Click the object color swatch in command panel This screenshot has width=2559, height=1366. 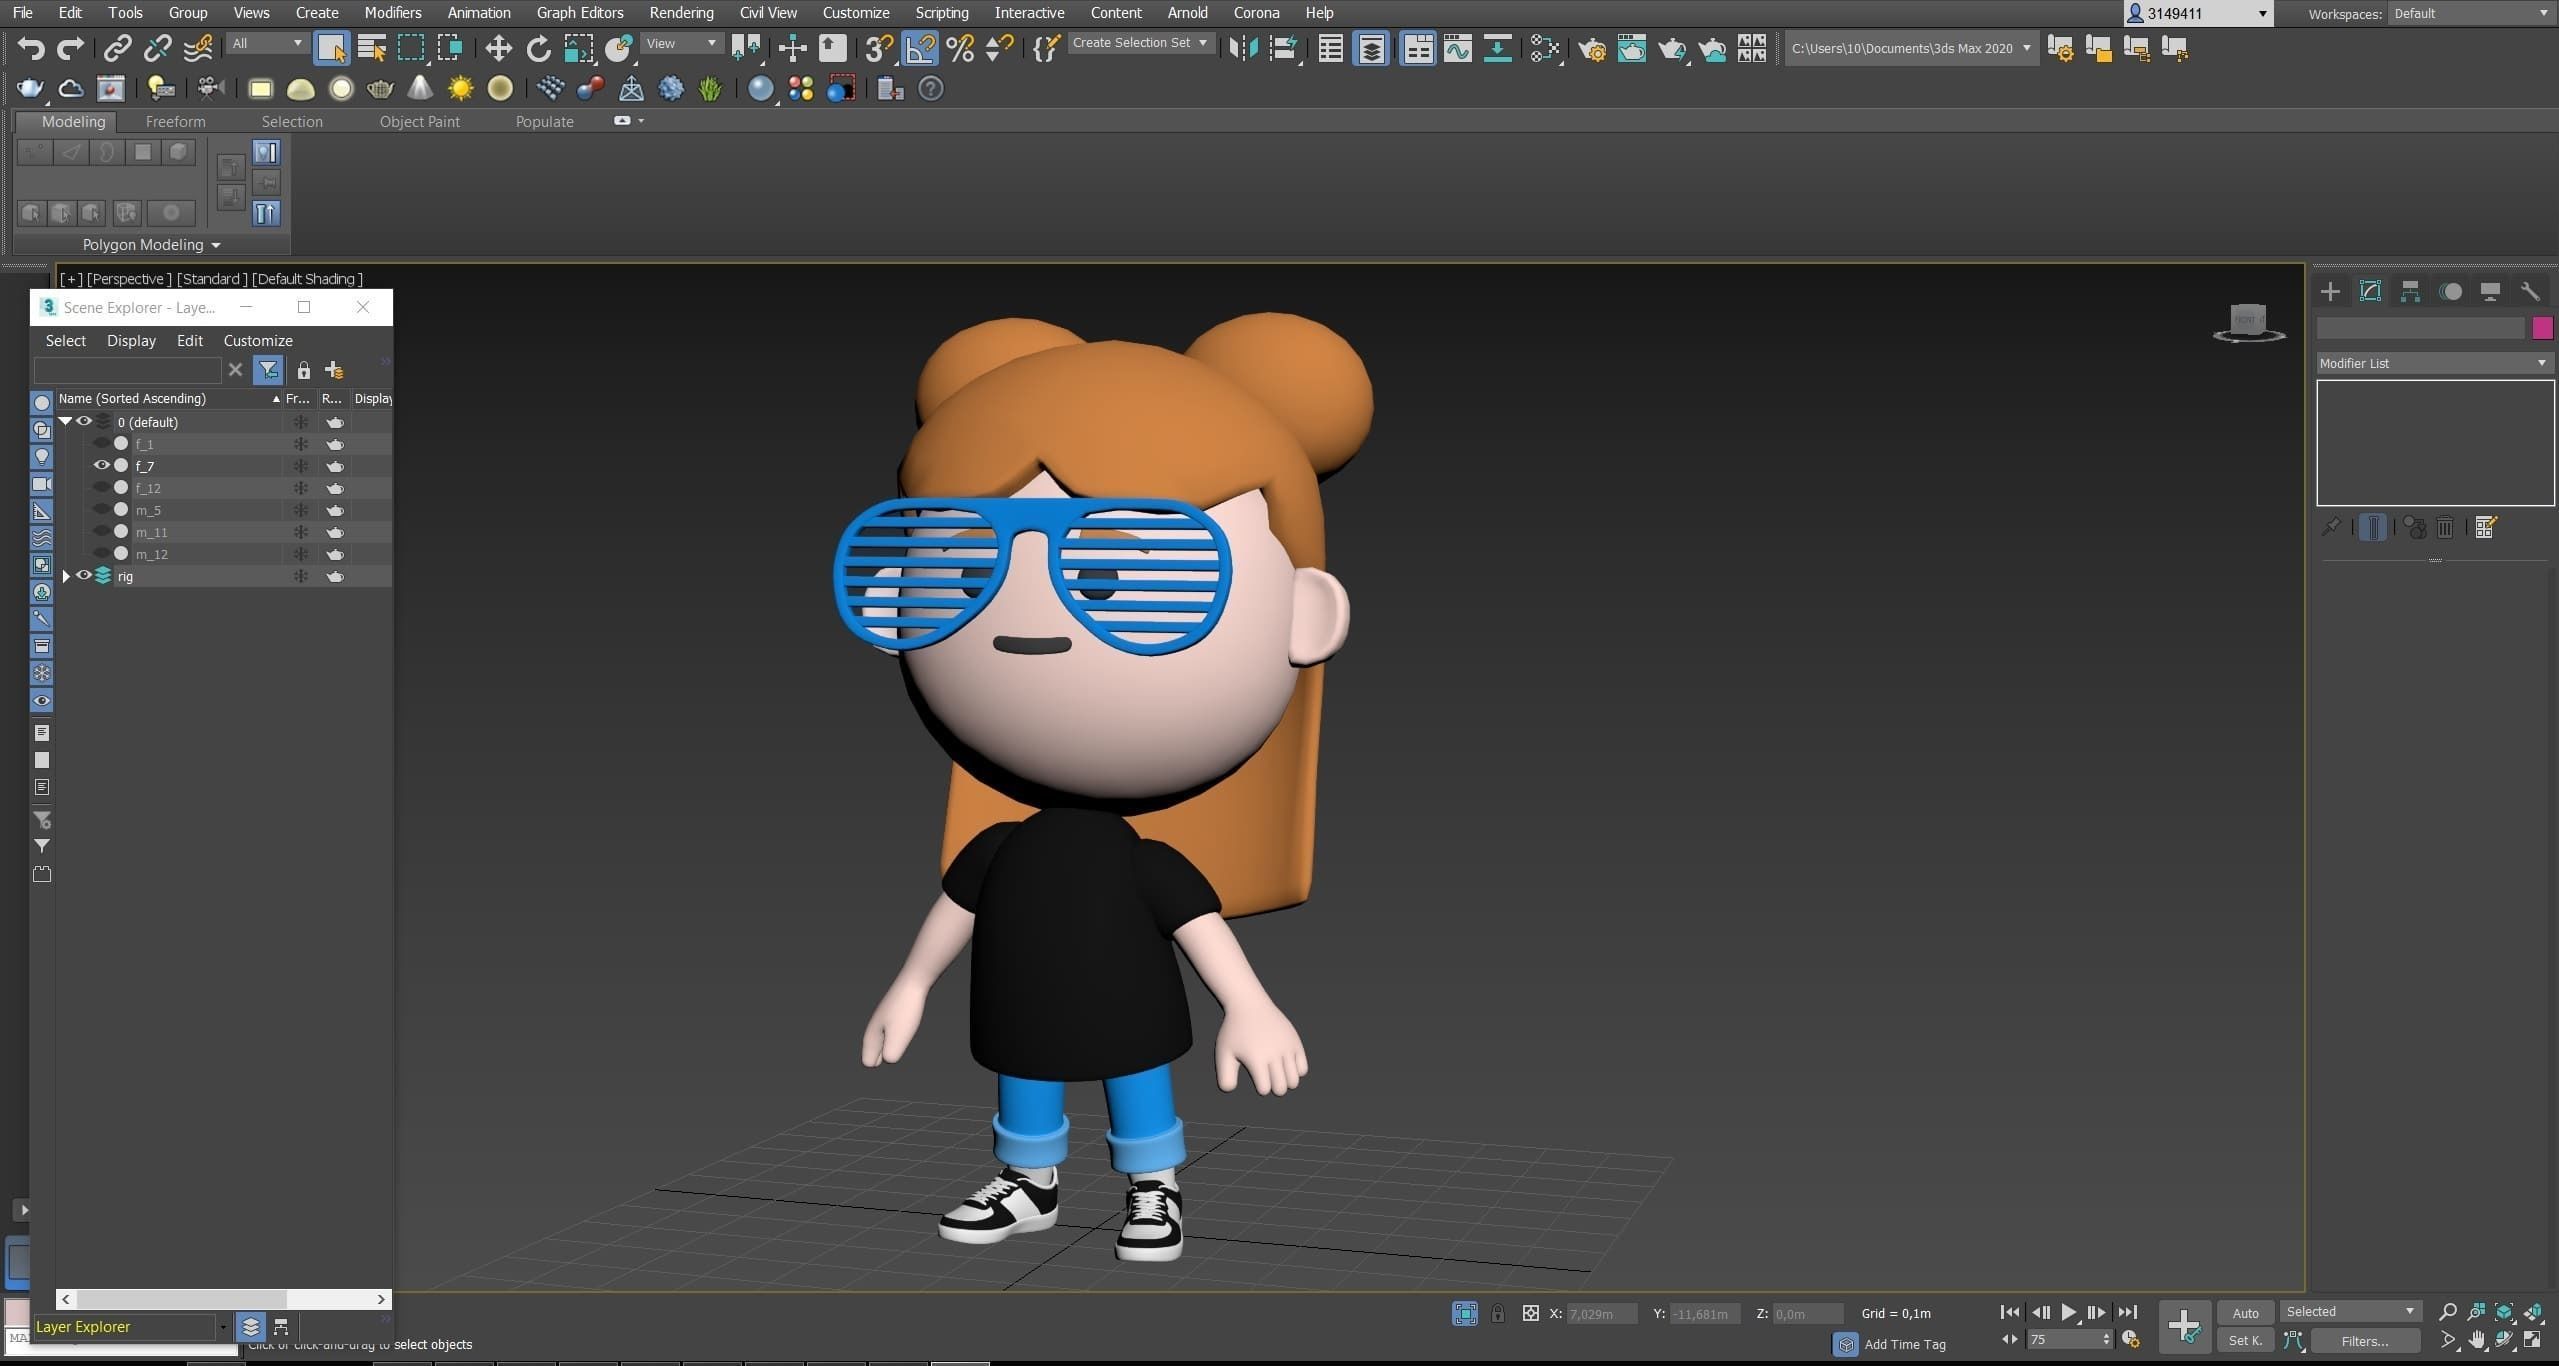click(2542, 327)
